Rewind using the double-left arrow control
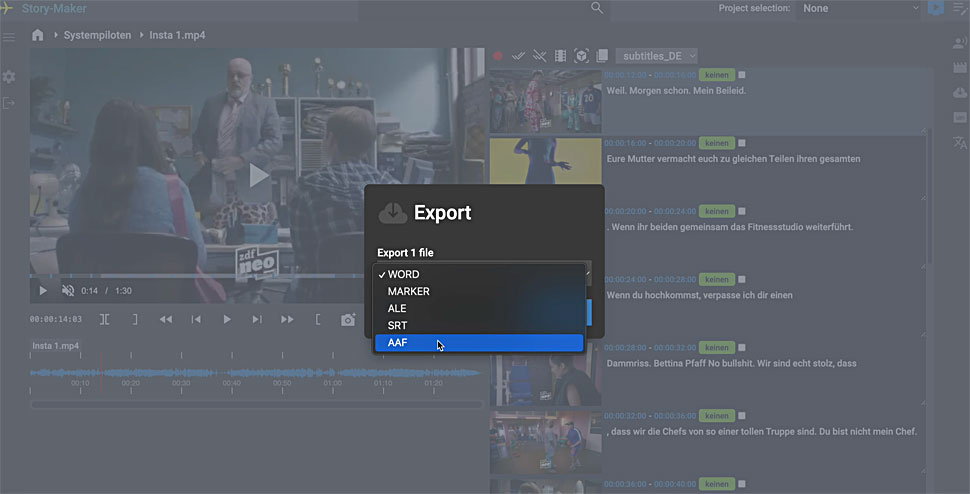 coord(166,320)
